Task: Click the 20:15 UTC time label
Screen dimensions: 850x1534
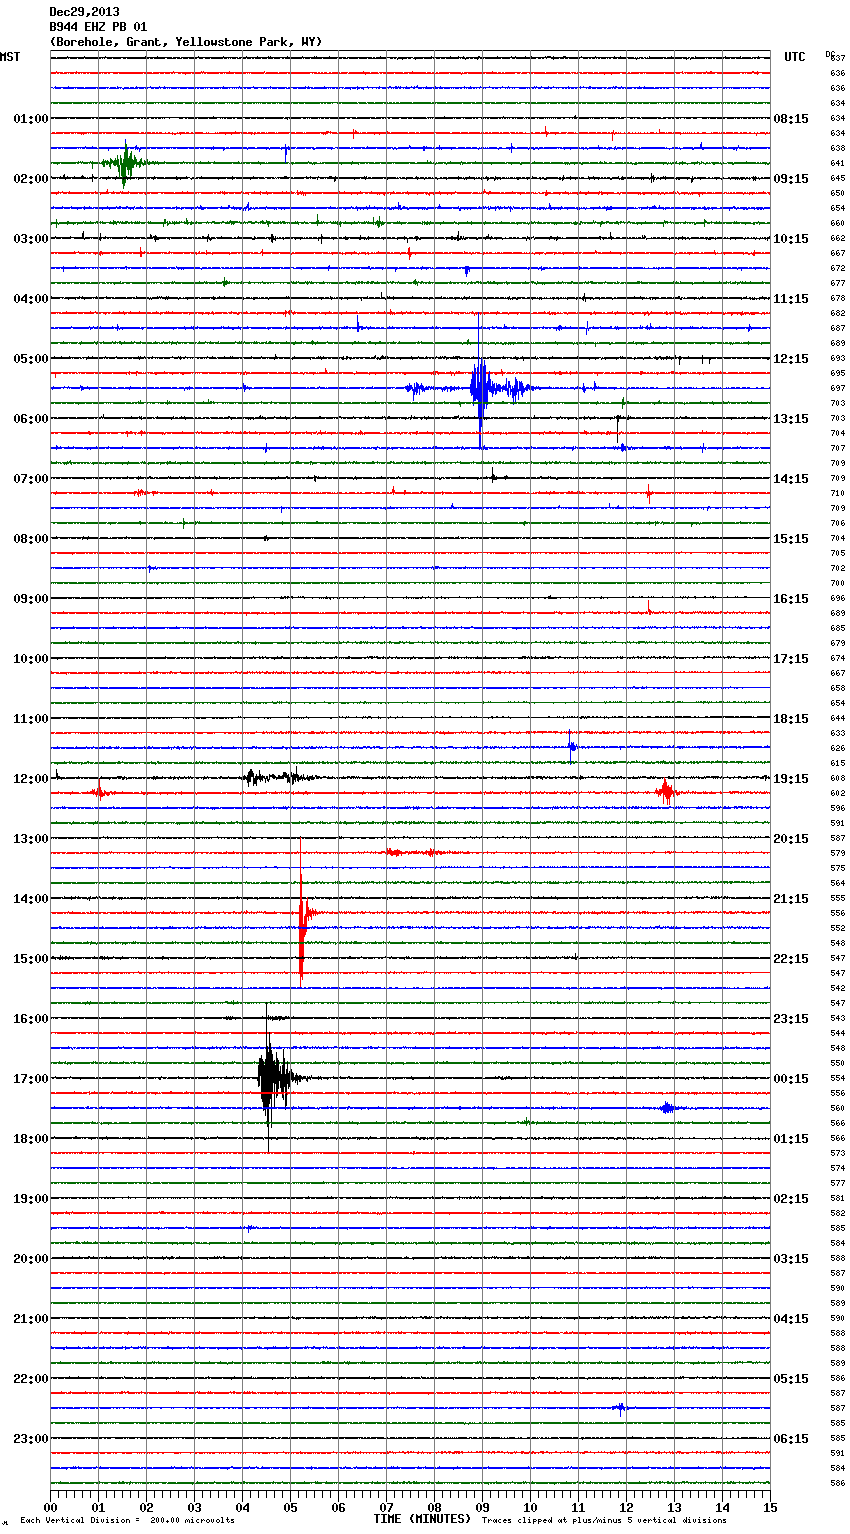Action: pos(791,839)
